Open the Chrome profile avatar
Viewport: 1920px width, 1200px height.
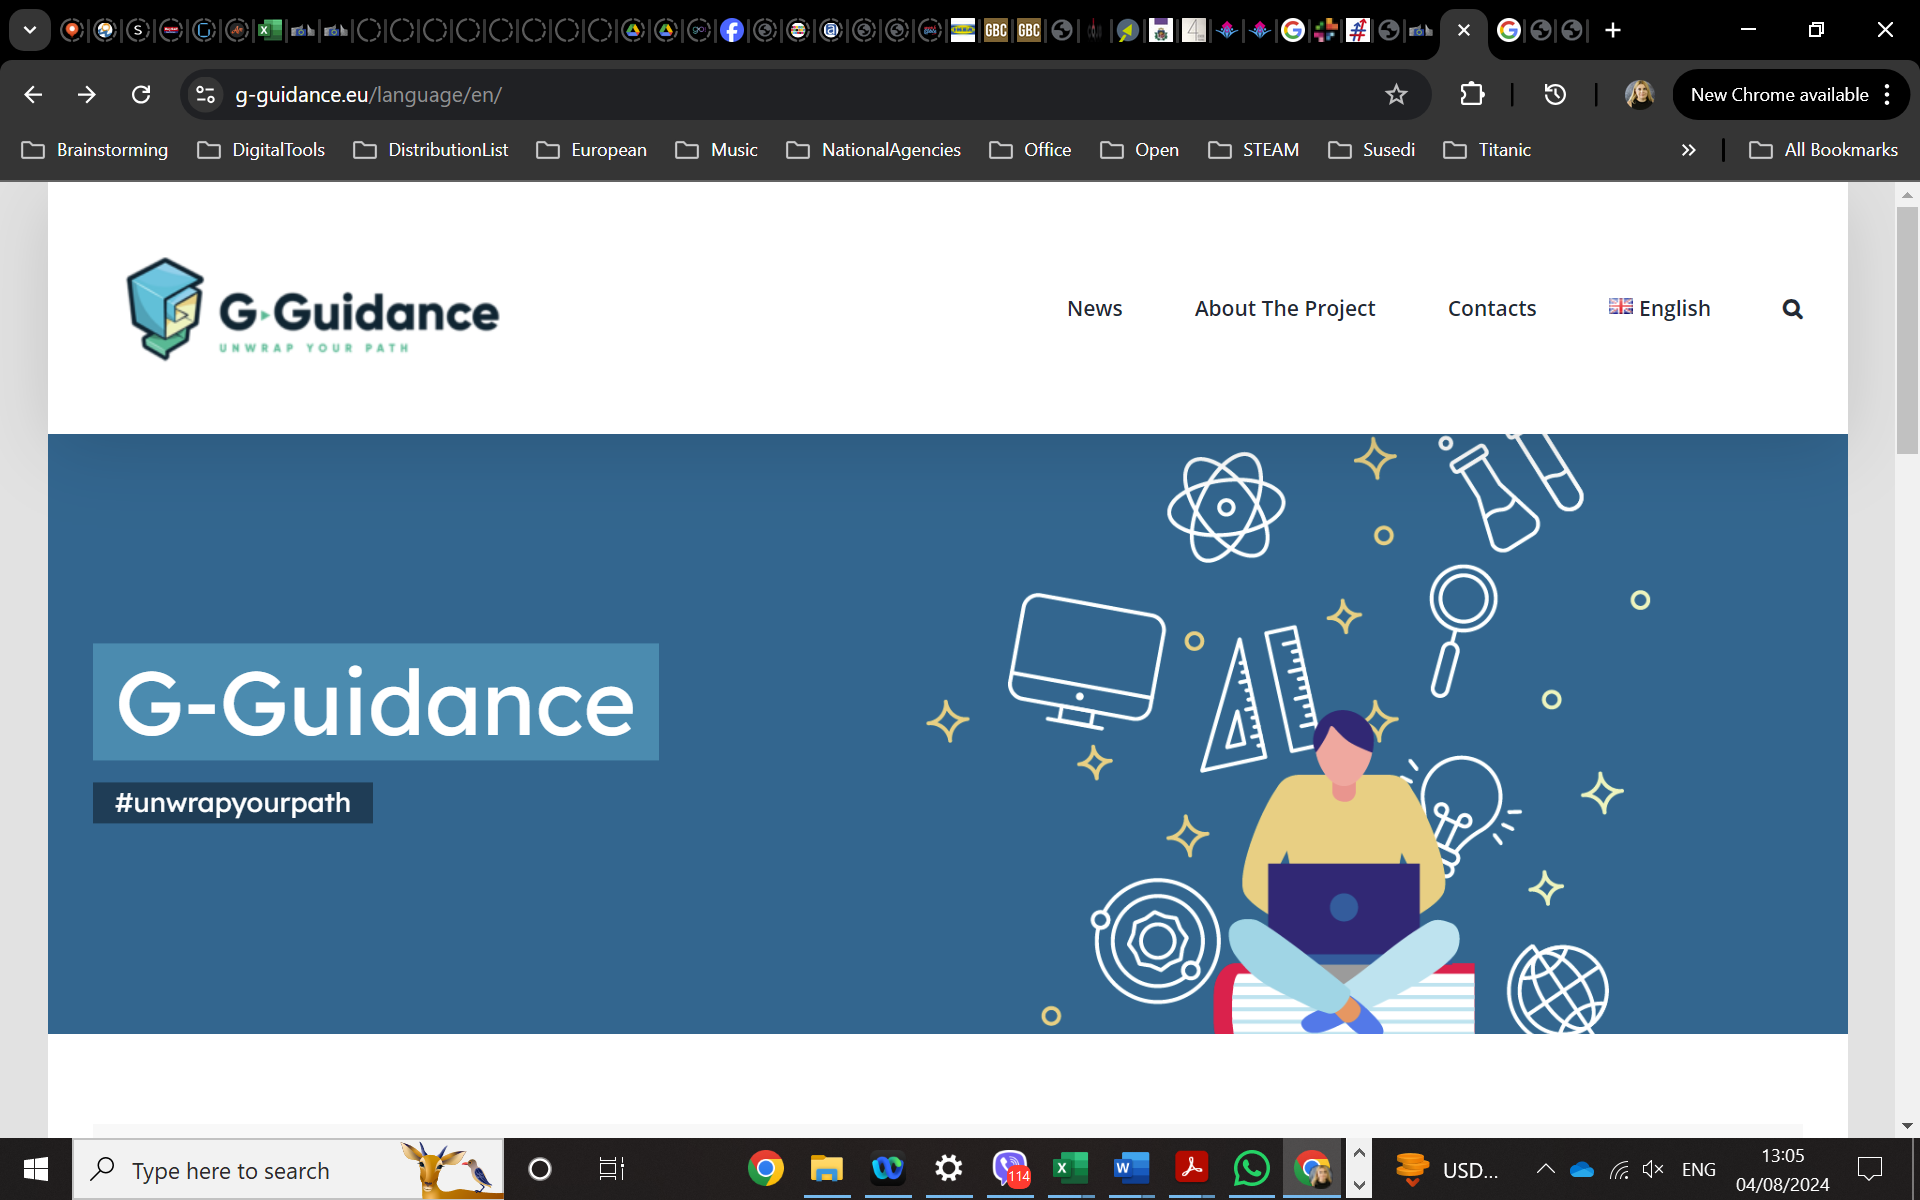click(x=1639, y=94)
